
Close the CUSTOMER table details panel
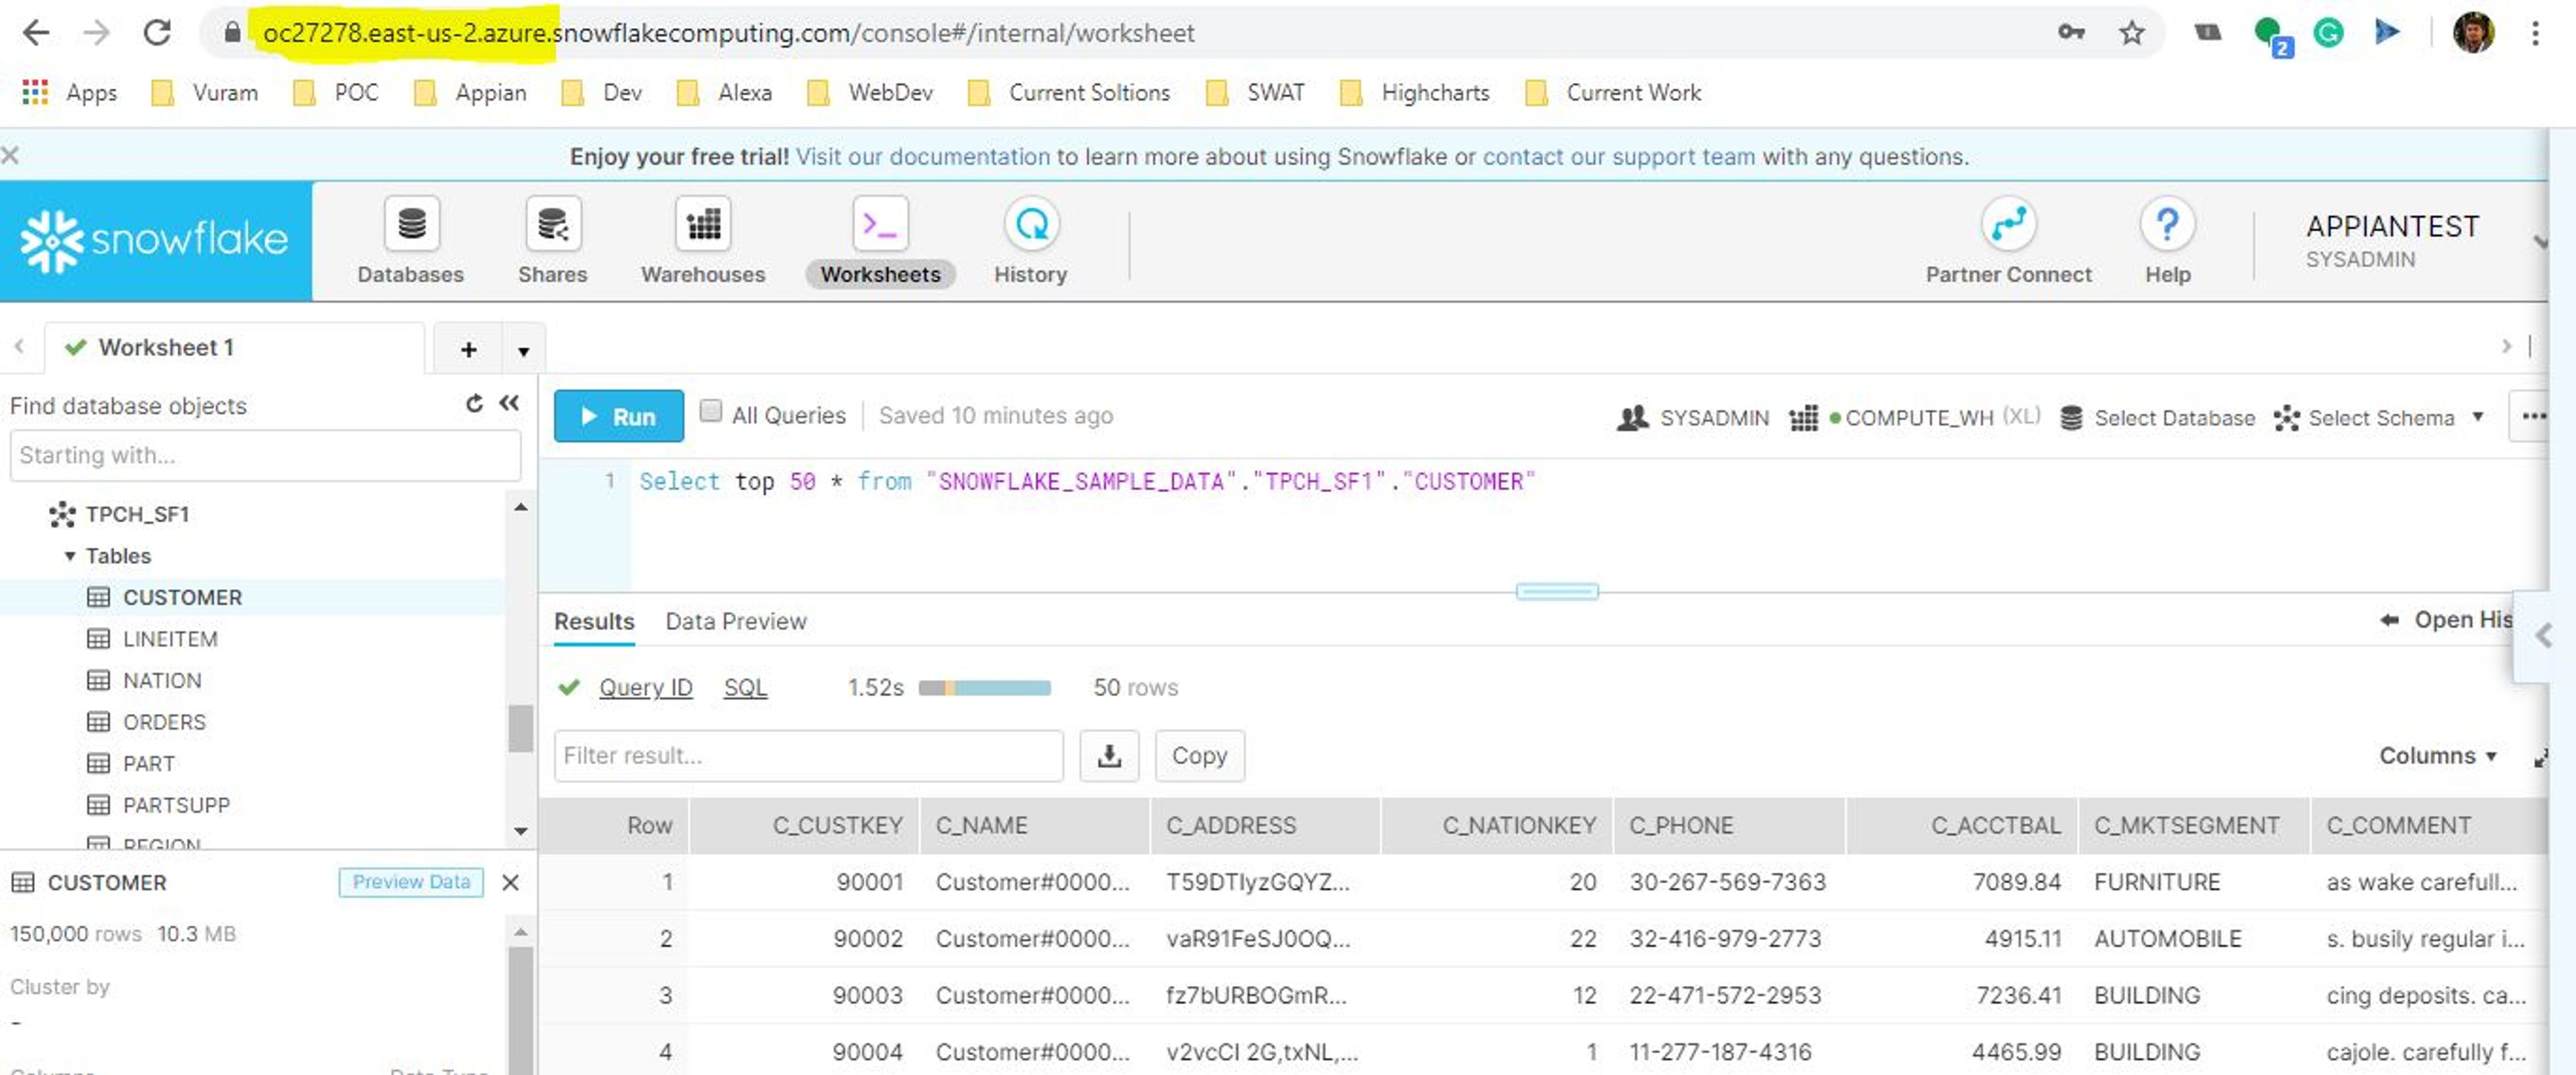click(510, 882)
